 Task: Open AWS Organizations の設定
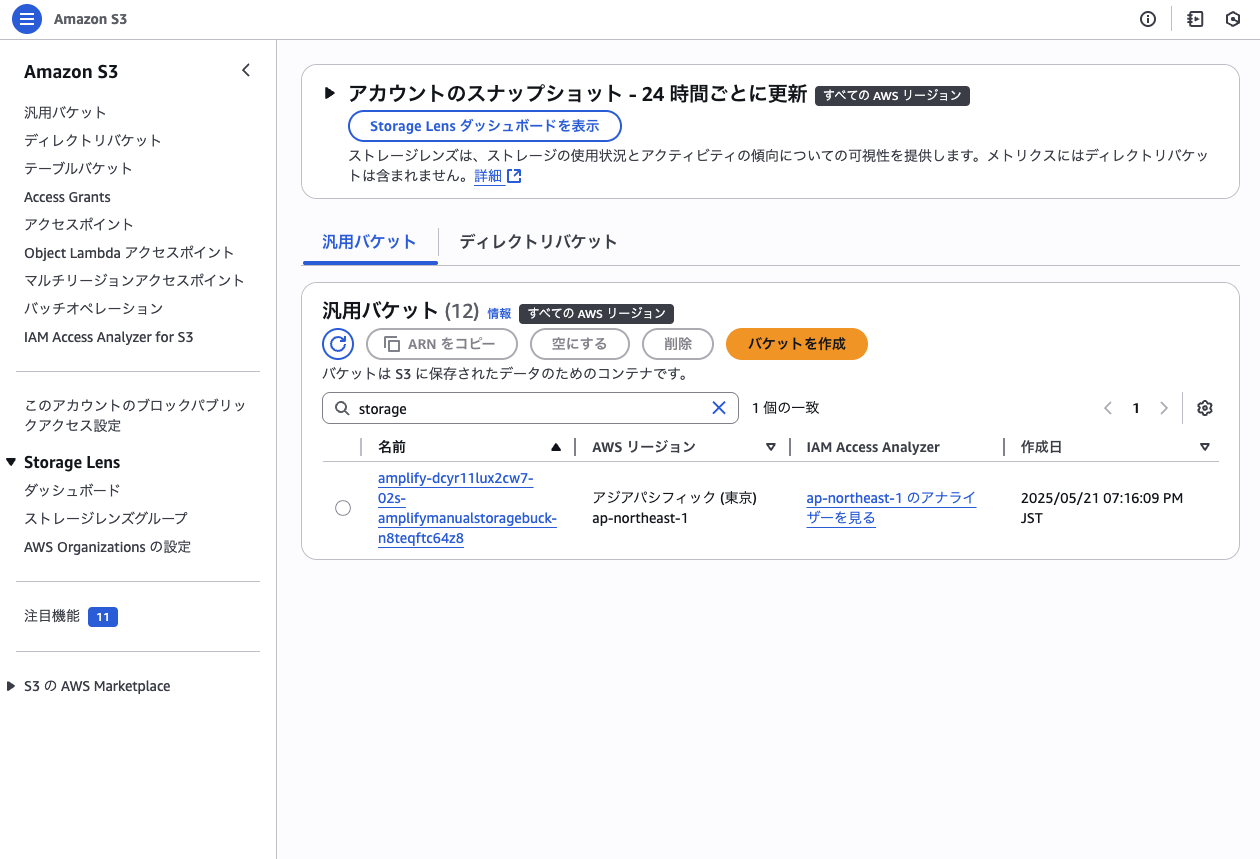(108, 547)
